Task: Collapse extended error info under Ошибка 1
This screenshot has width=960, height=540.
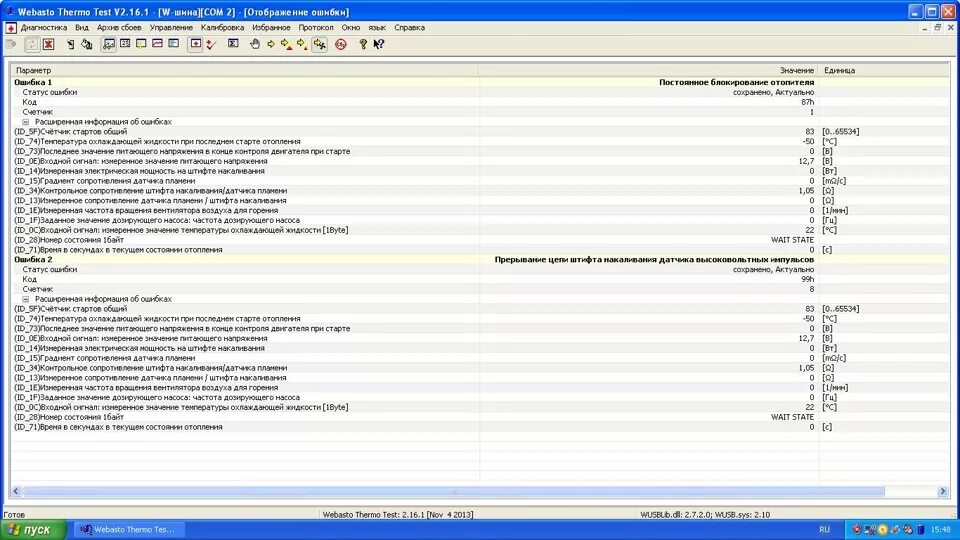Action: pyautogui.click(x=26, y=122)
